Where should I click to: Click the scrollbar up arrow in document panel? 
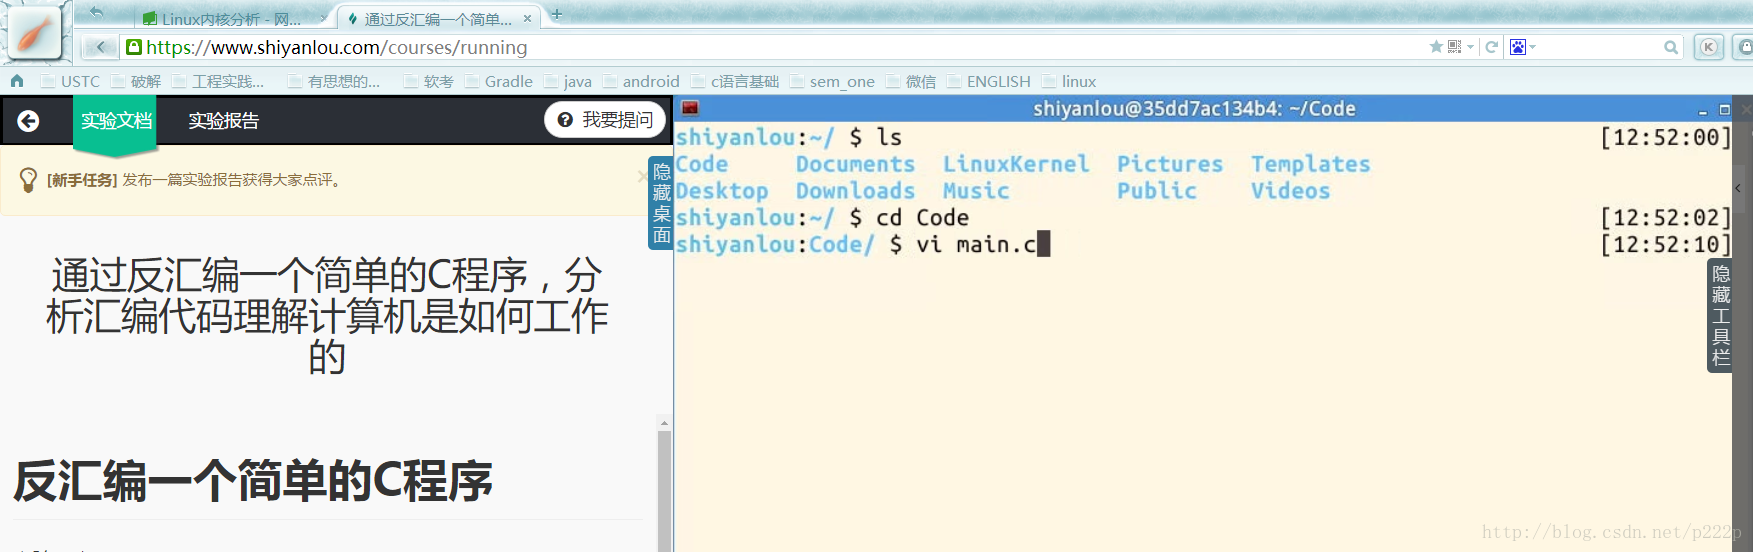[x=664, y=423]
